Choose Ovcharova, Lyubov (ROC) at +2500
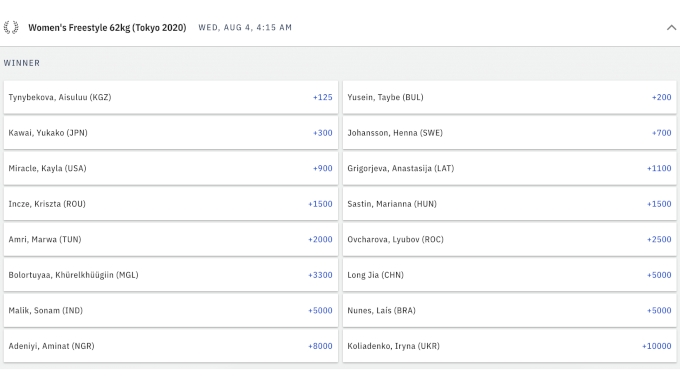 (x=510, y=239)
